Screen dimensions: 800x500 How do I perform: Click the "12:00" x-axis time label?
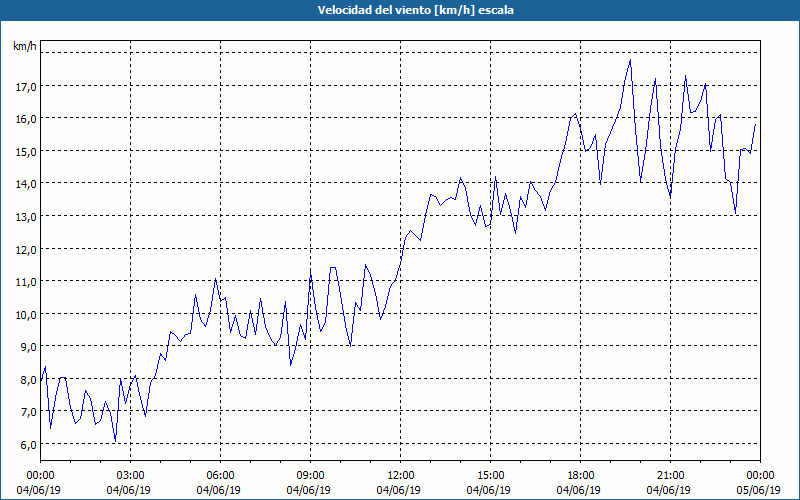coord(401,476)
